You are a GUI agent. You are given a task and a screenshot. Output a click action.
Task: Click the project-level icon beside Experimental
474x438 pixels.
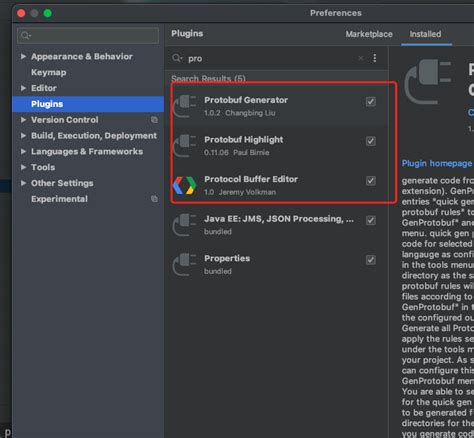tap(154, 199)
